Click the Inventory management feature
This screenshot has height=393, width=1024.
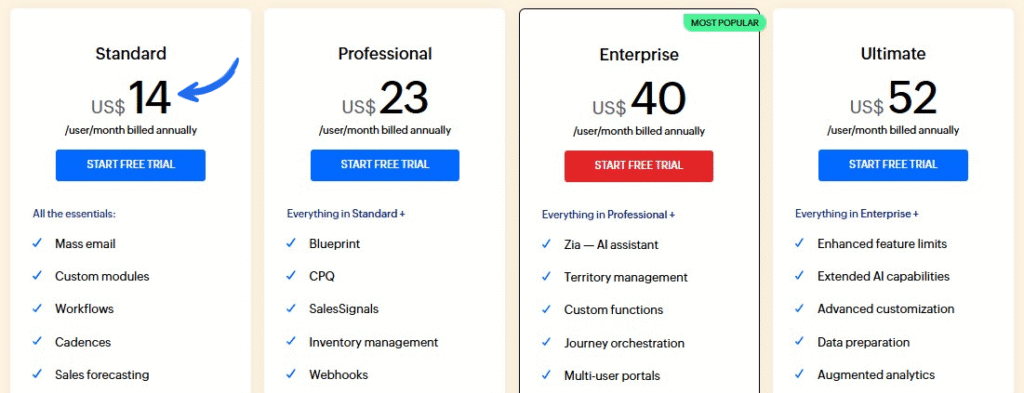coord(374,342)
